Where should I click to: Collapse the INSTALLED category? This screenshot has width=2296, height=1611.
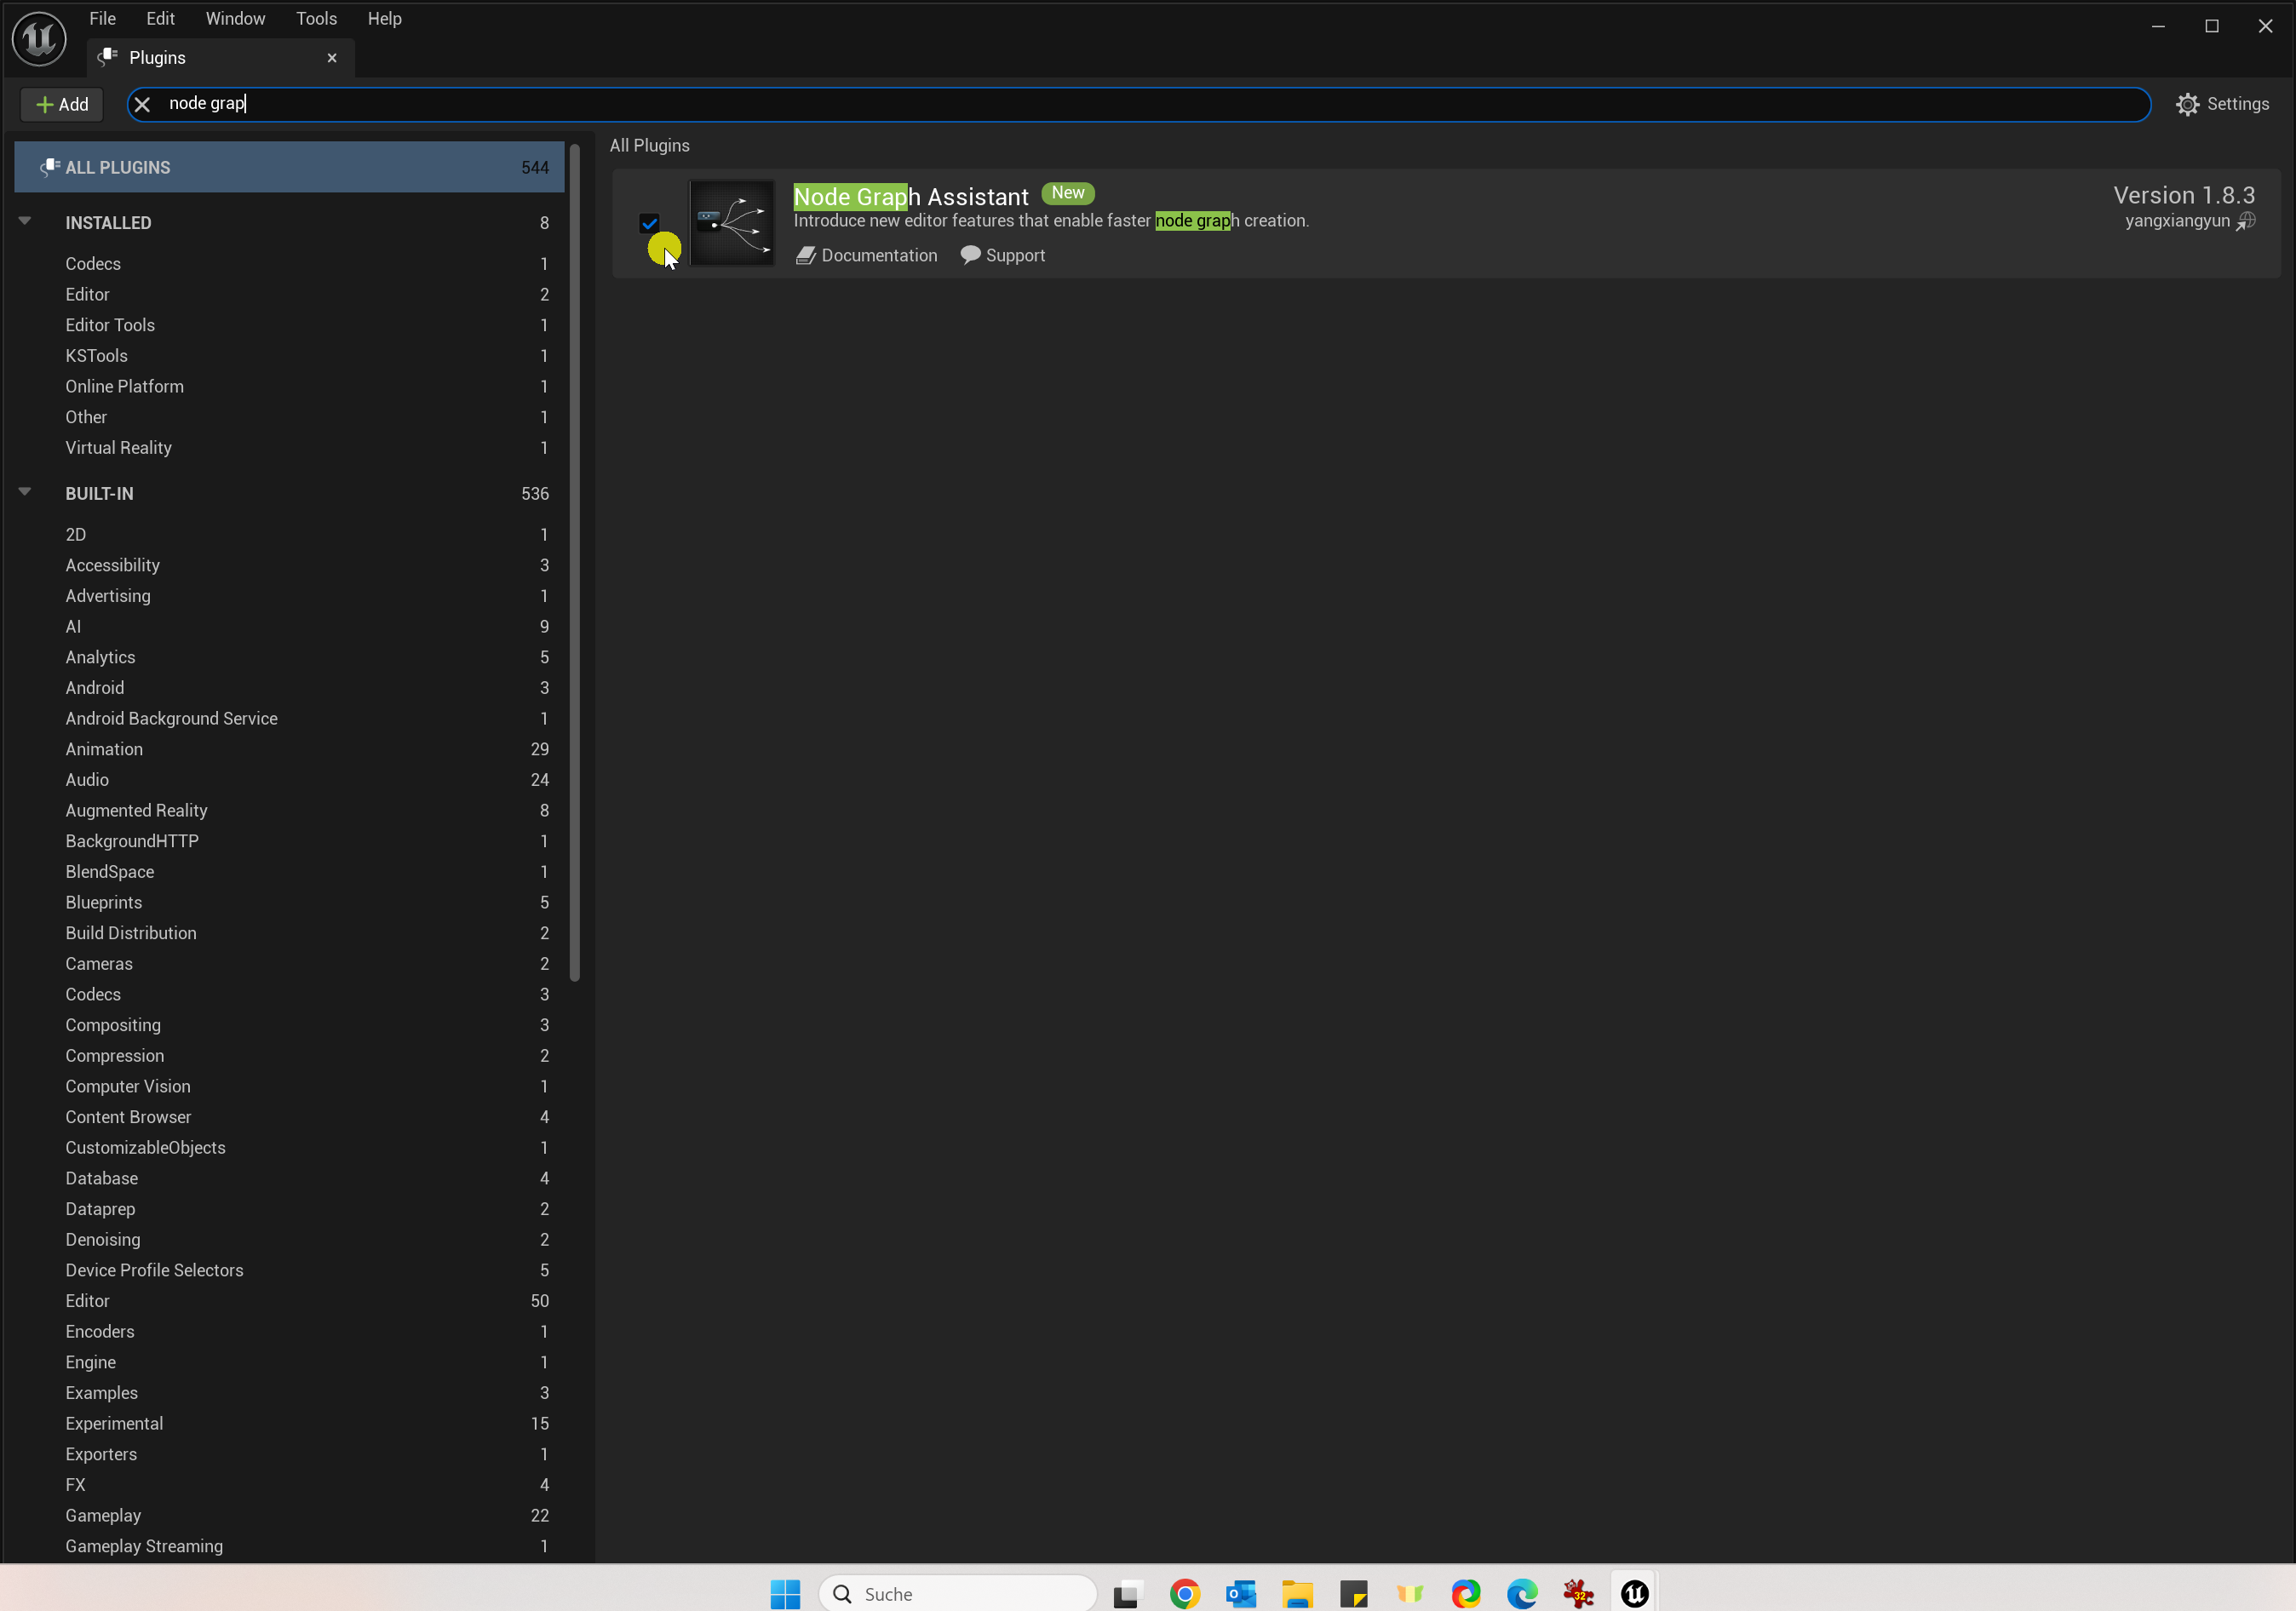click(x=25, y=221)
